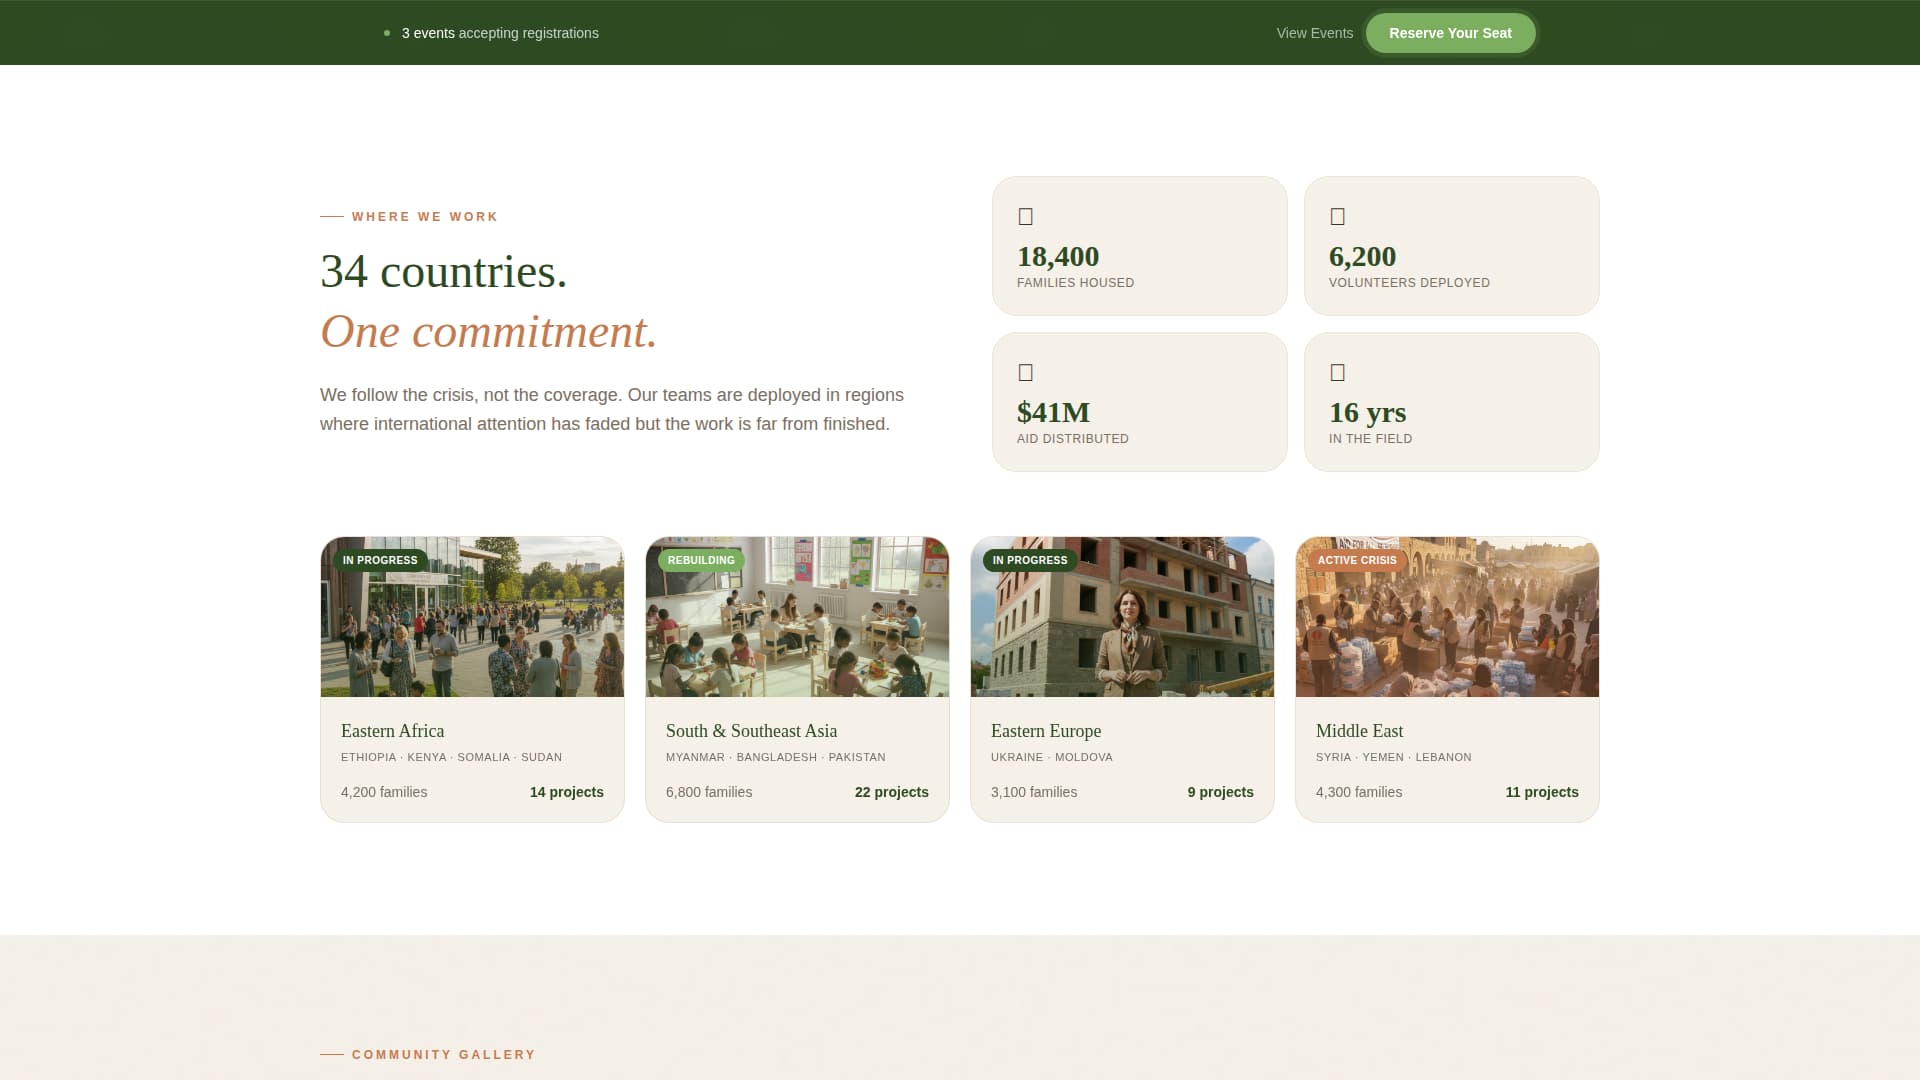Click the green events availability dot indicator
The image size is (1920, 1080).
tap(387, 33)
